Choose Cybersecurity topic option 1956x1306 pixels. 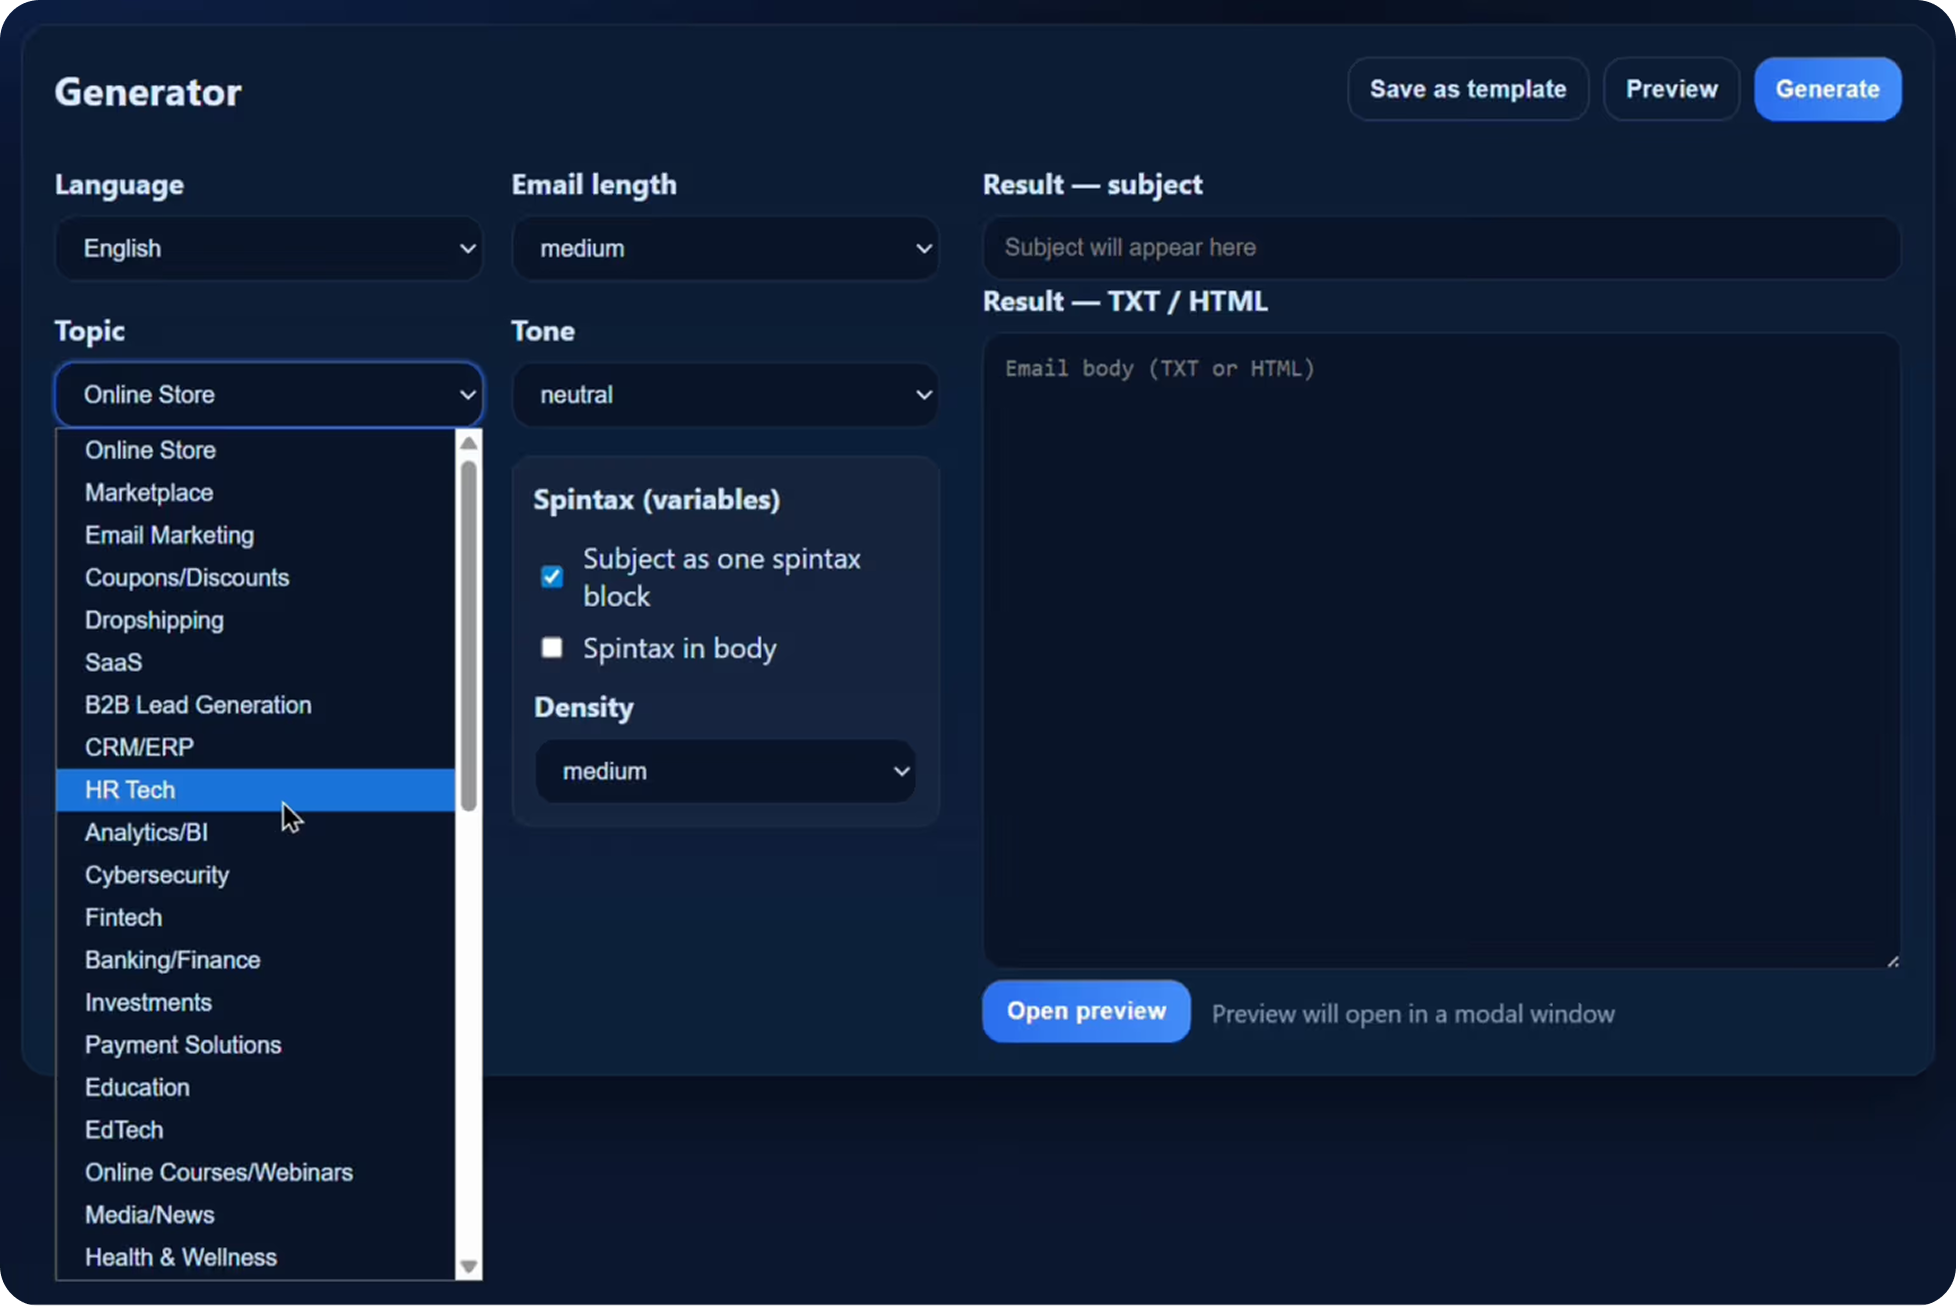(x=157, y=875)
